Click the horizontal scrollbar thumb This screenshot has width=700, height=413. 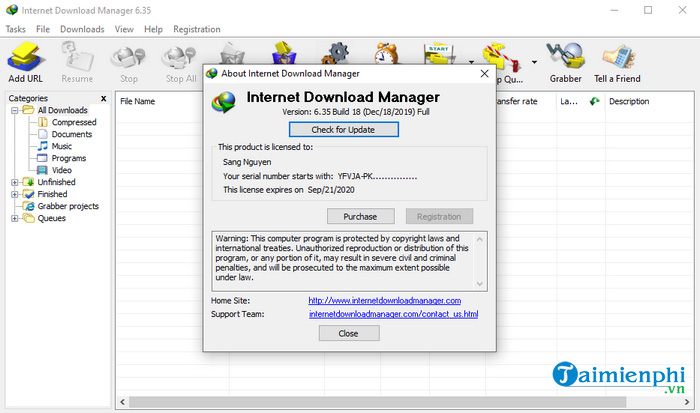click(x=378, y=402)
